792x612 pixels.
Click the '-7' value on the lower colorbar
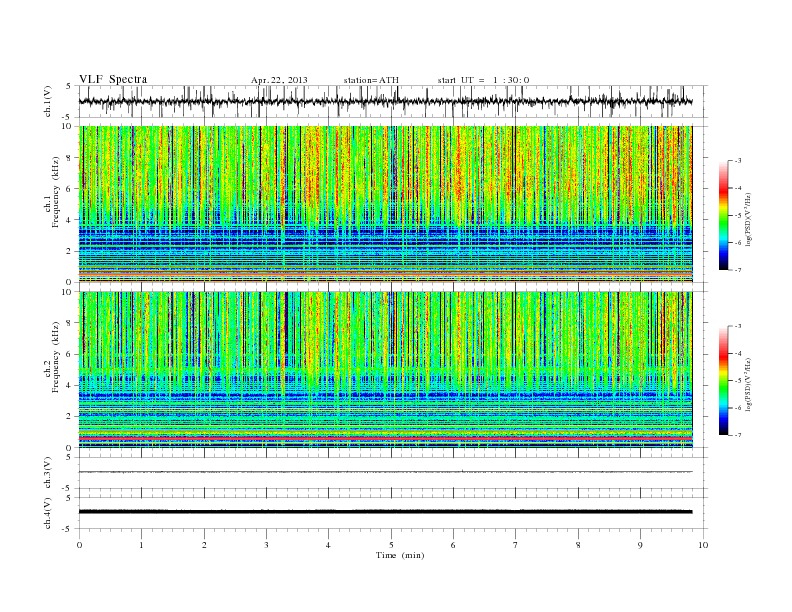[737, 435]
